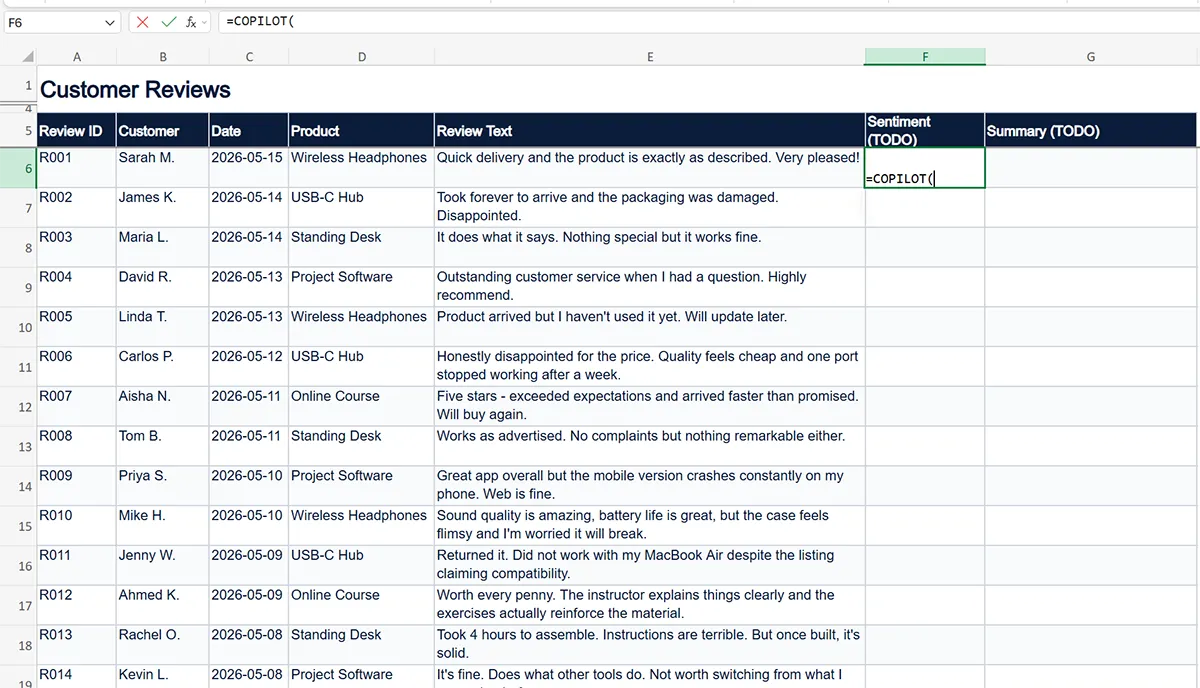Click the Sentiment (TODO) header cell
Image resolution: width=1200 pixels, height=688 pixels.
(x=925, y=130)
